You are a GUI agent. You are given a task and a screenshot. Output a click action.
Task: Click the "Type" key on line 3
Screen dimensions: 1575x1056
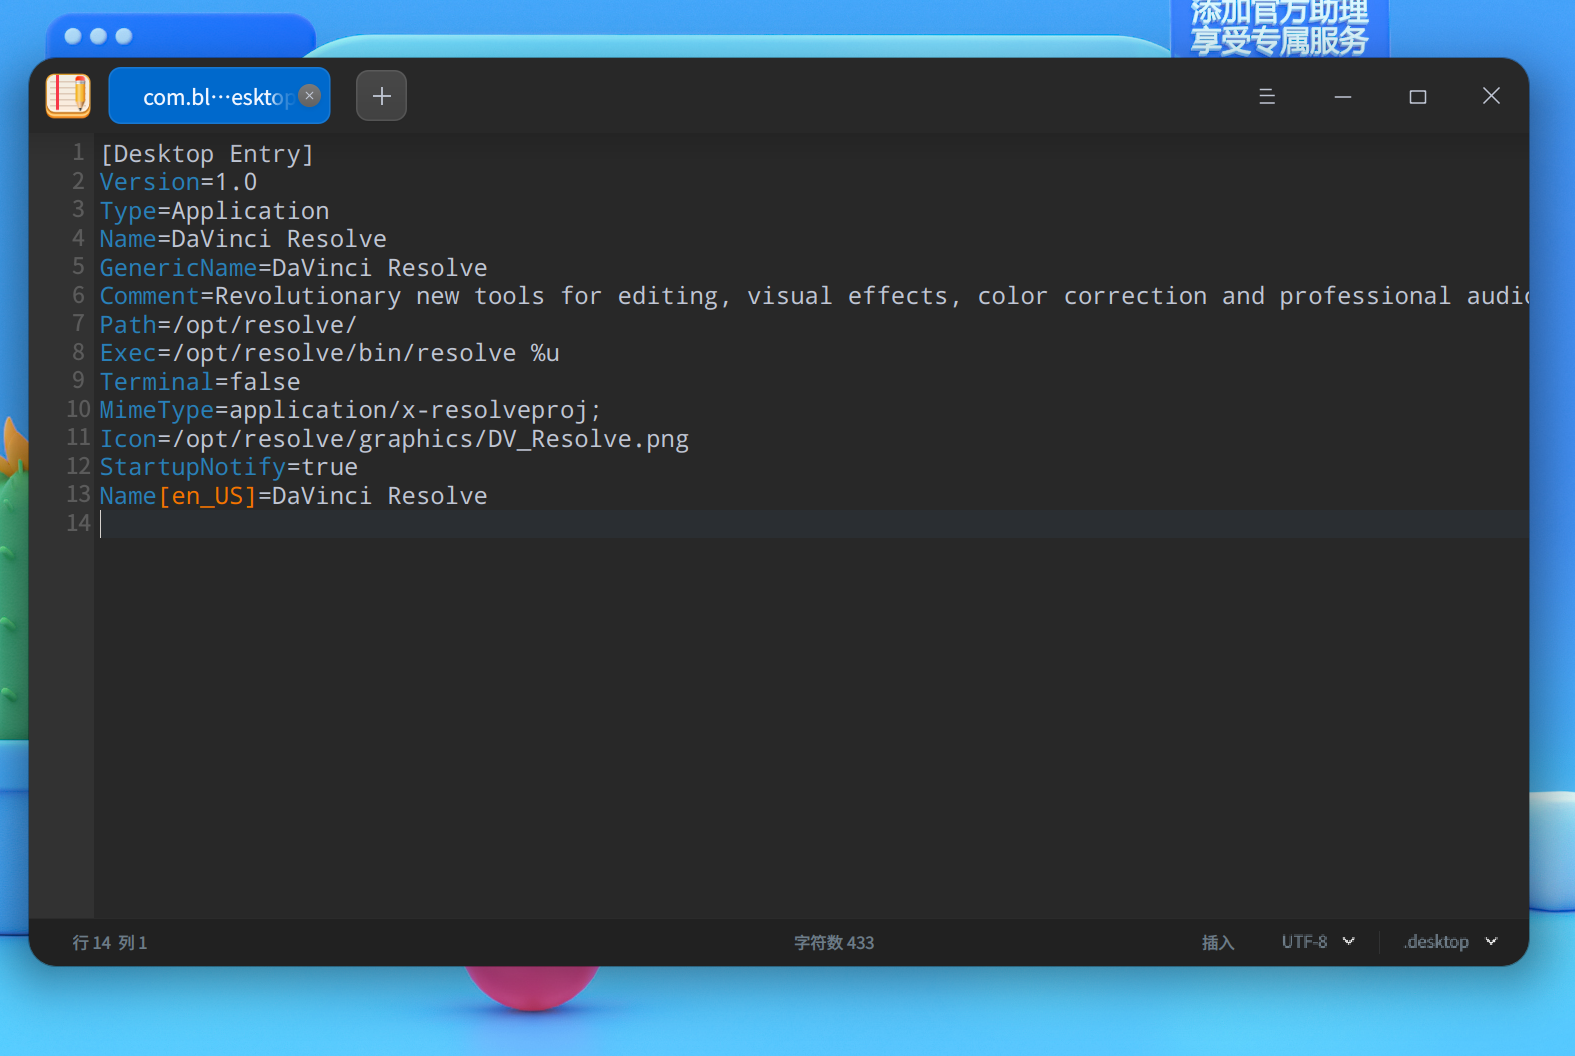(128, 211)
